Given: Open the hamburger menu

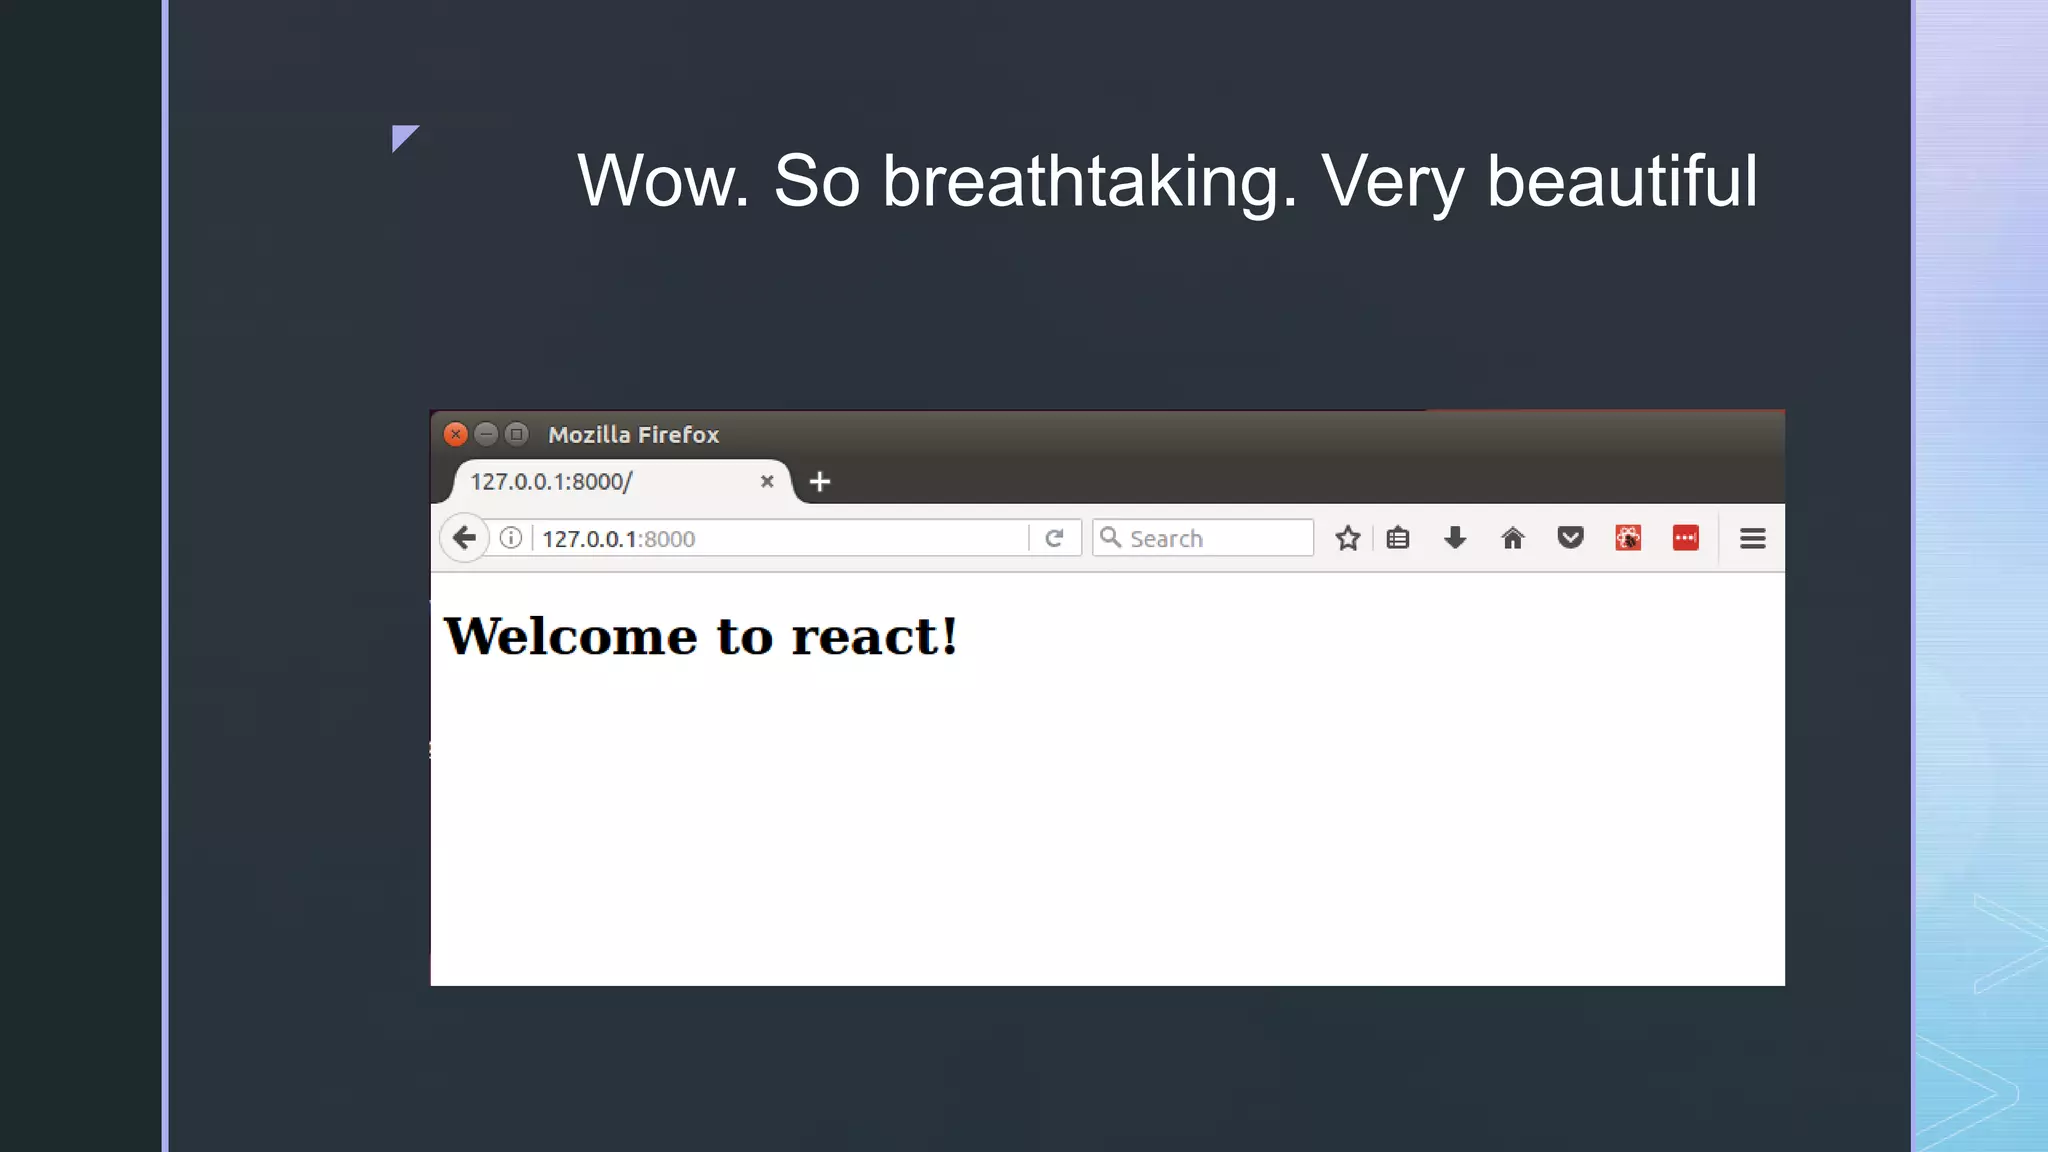Looking at the screenshot, I should [1752, 538].
